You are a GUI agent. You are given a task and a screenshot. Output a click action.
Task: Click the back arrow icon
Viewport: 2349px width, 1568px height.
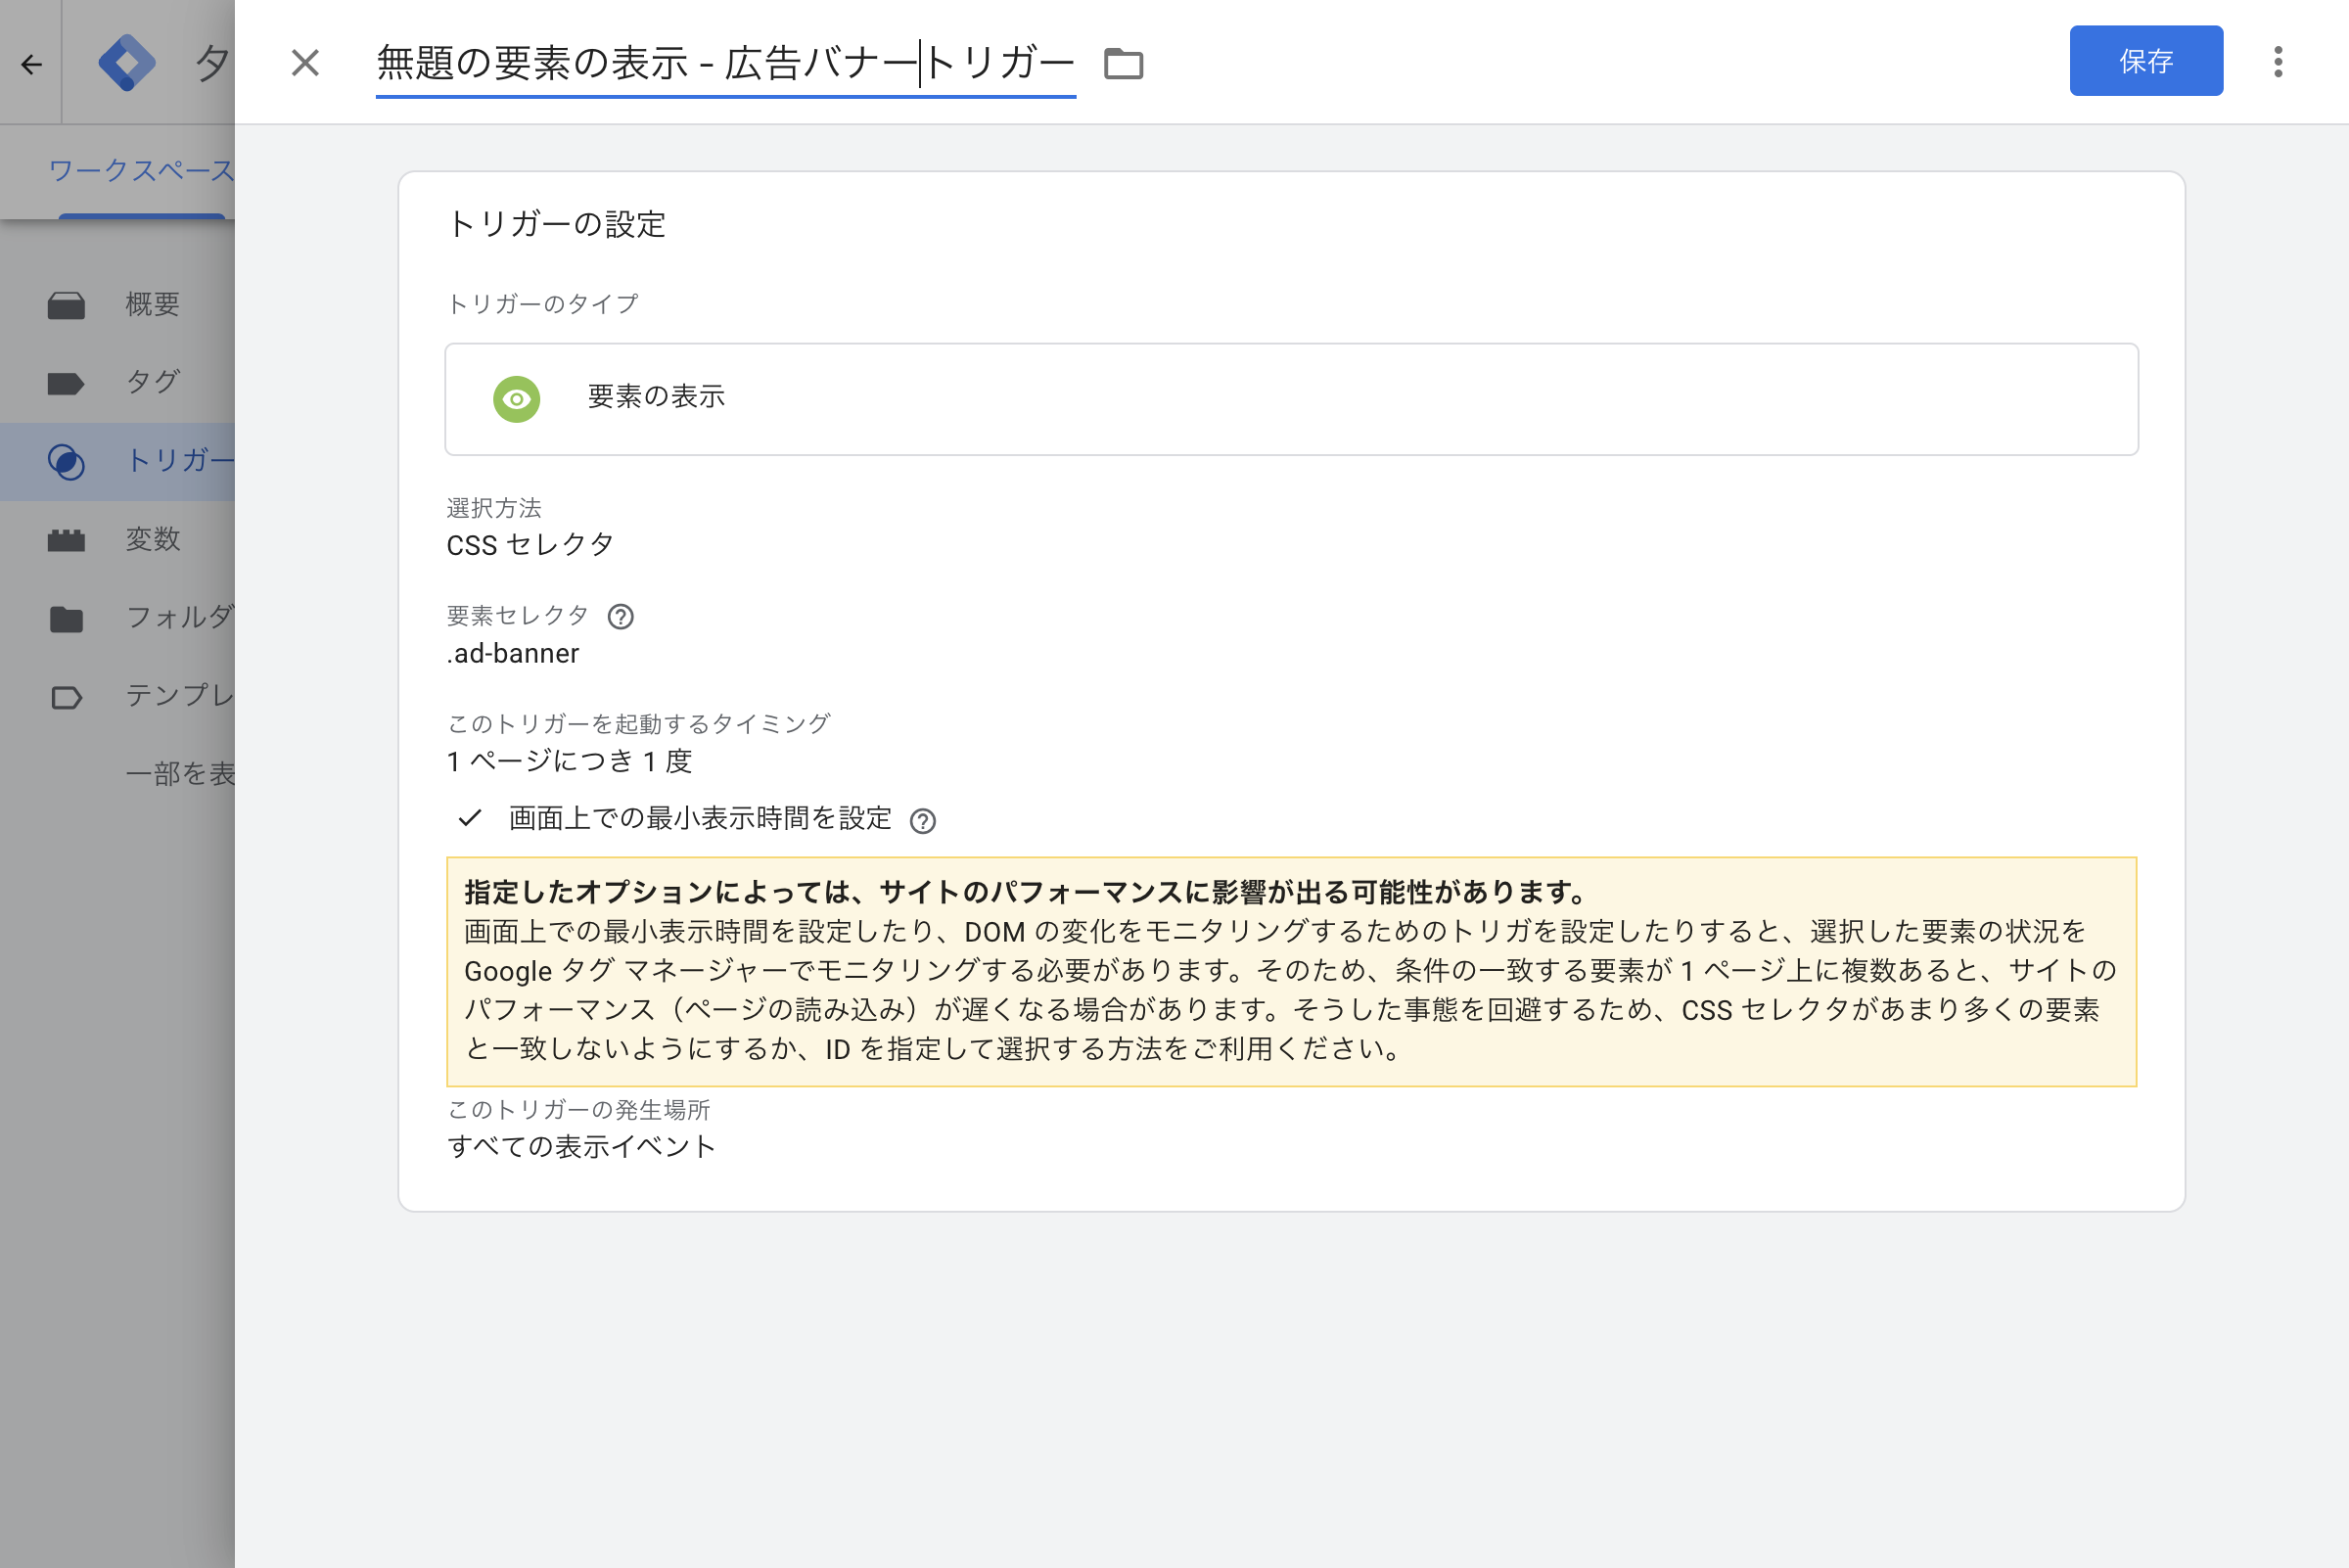(x=31, y=64)
